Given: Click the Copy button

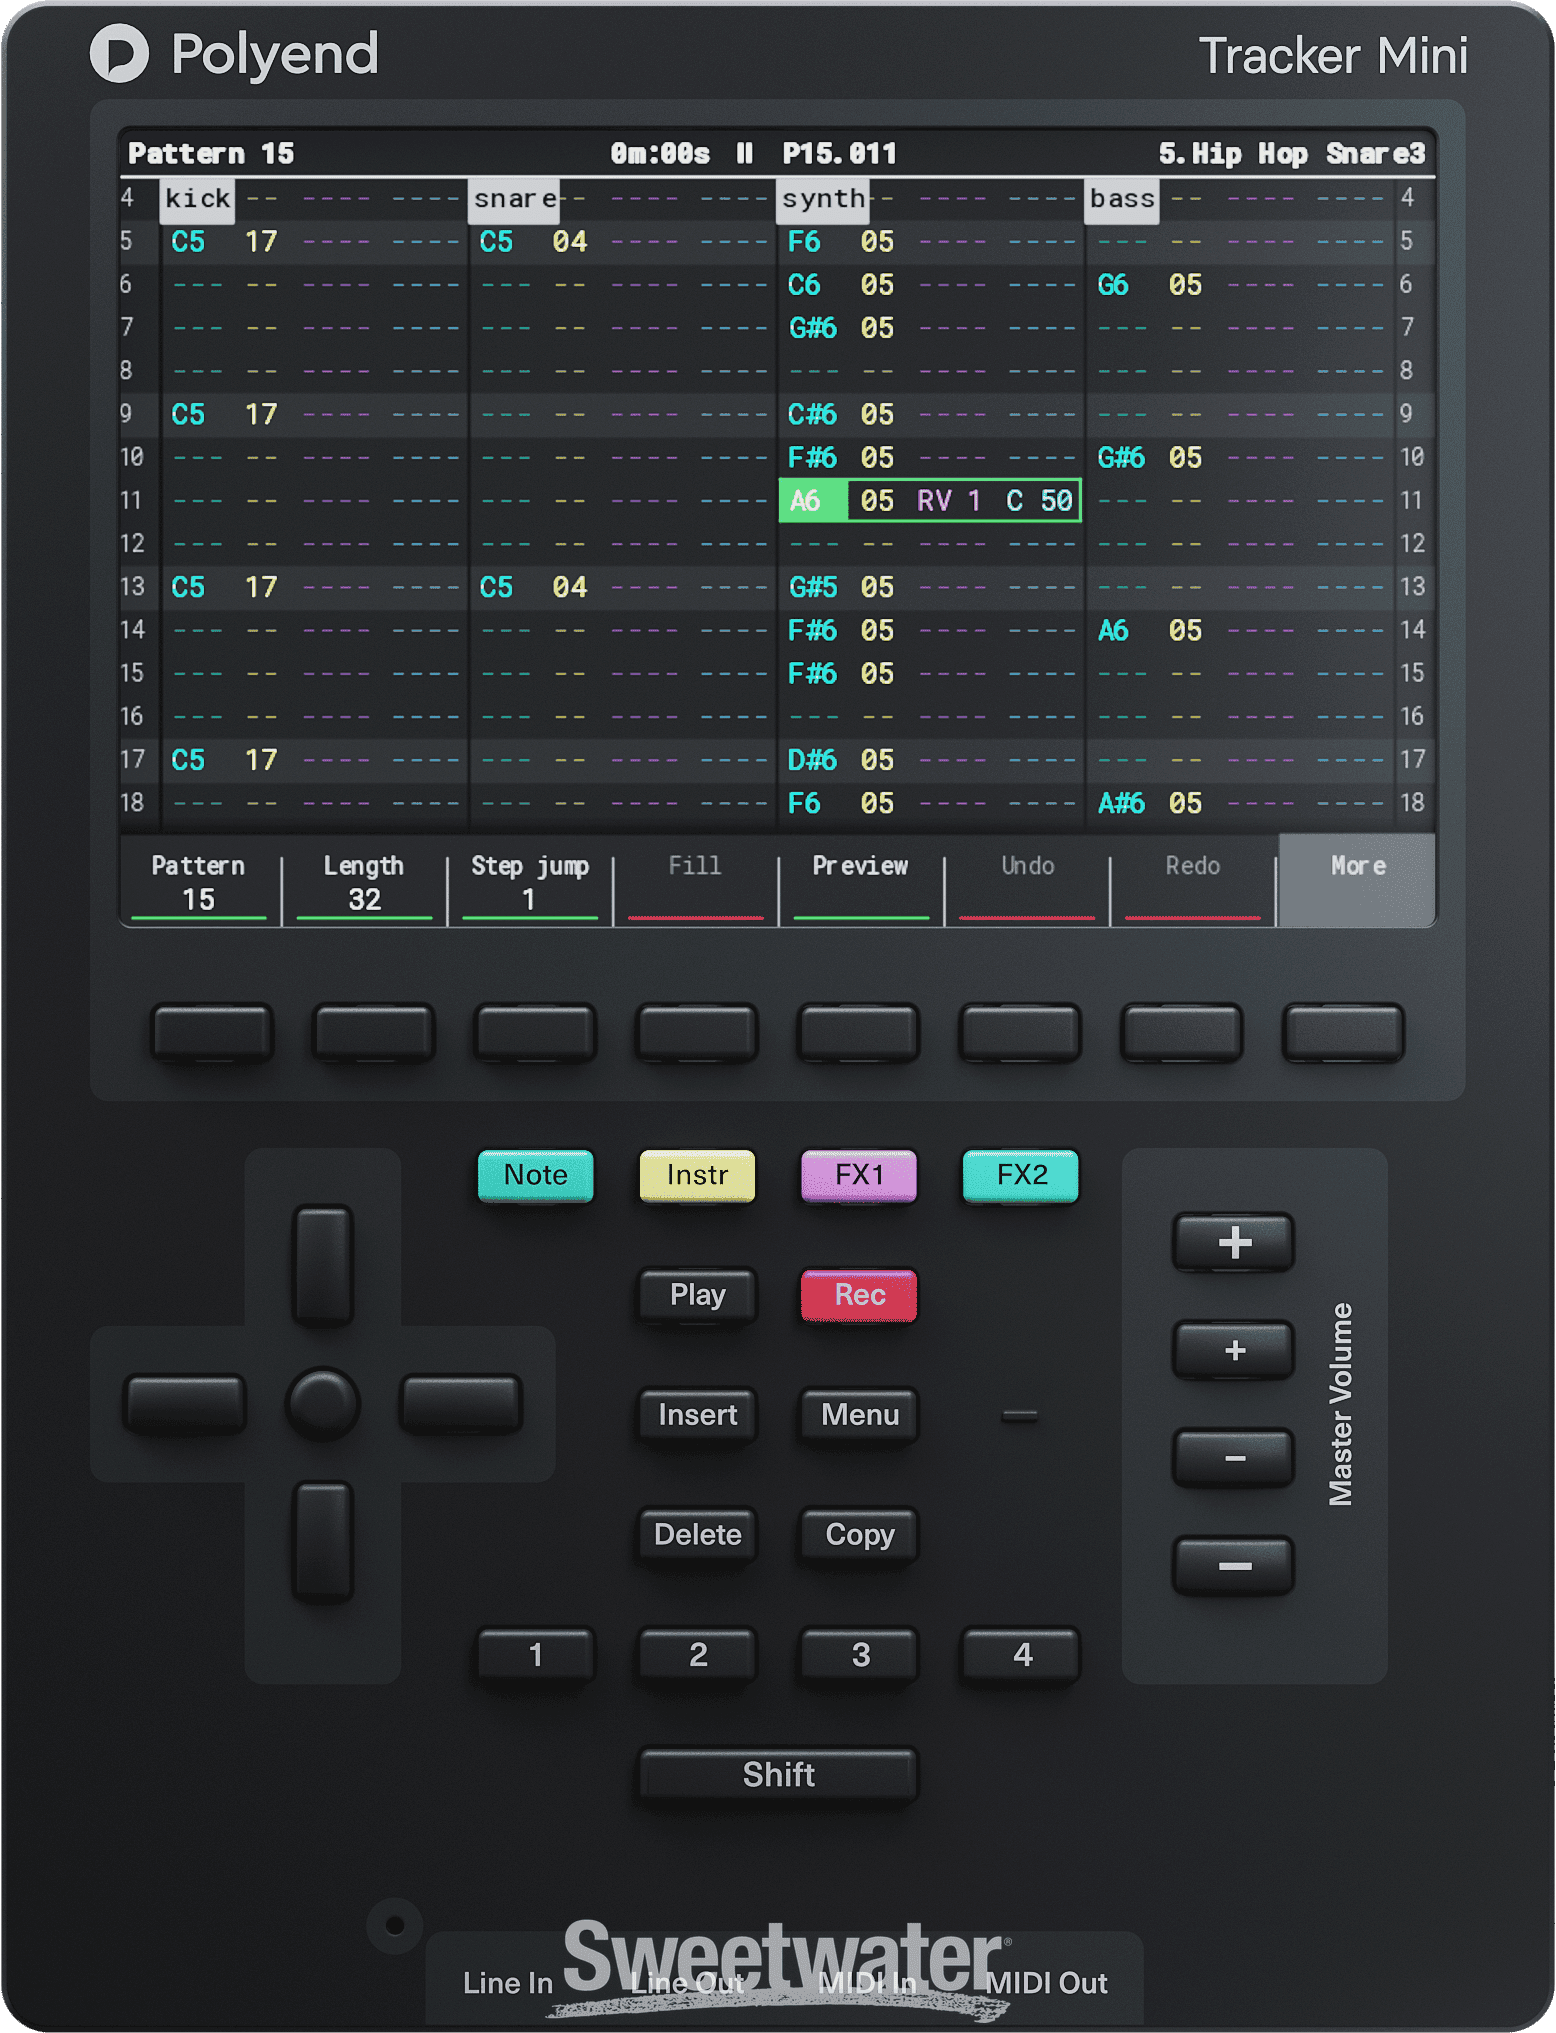Looking at the screenshot, I should click(859, 1535).
